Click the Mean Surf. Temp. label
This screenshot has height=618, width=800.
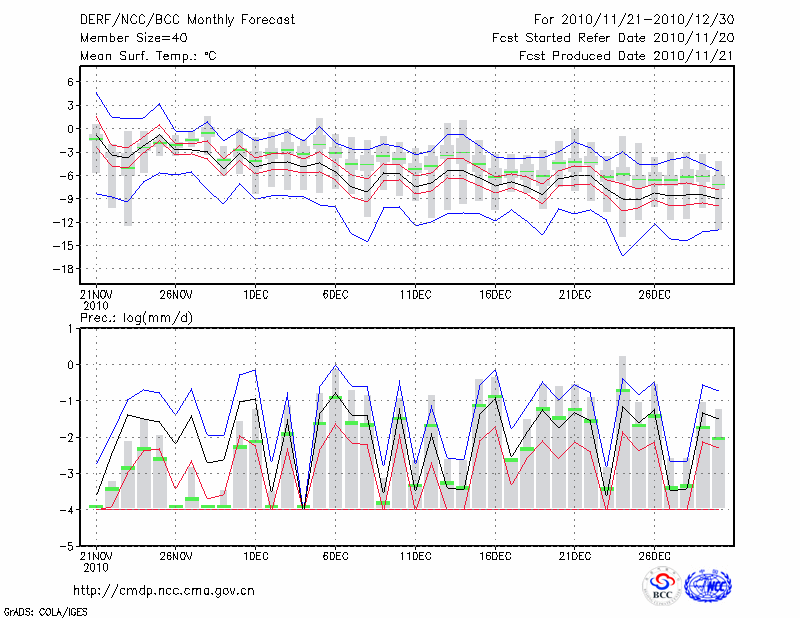point(148,57)
